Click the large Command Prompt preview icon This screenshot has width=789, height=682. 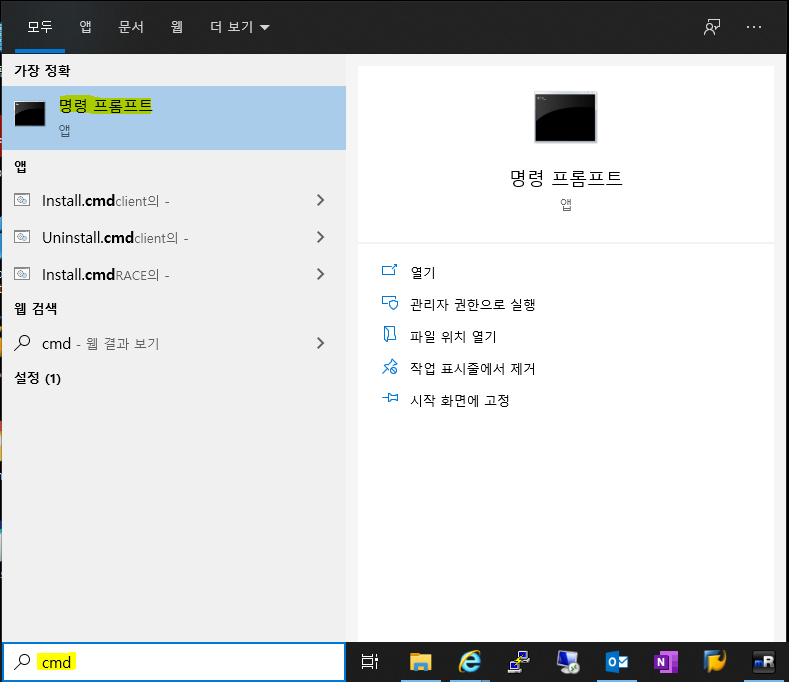566,117
